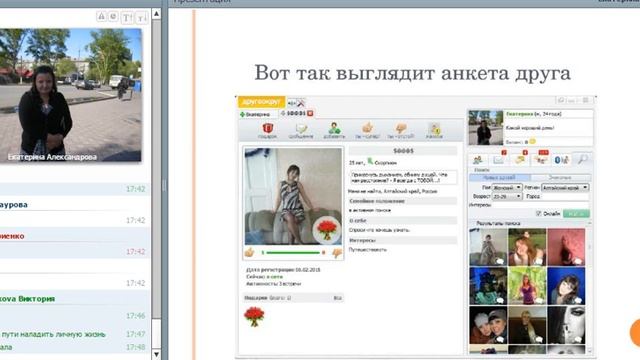Select the 'Поиск друзей' sub-tab
This screenshot has width=640, height=360.
point(500,178)
